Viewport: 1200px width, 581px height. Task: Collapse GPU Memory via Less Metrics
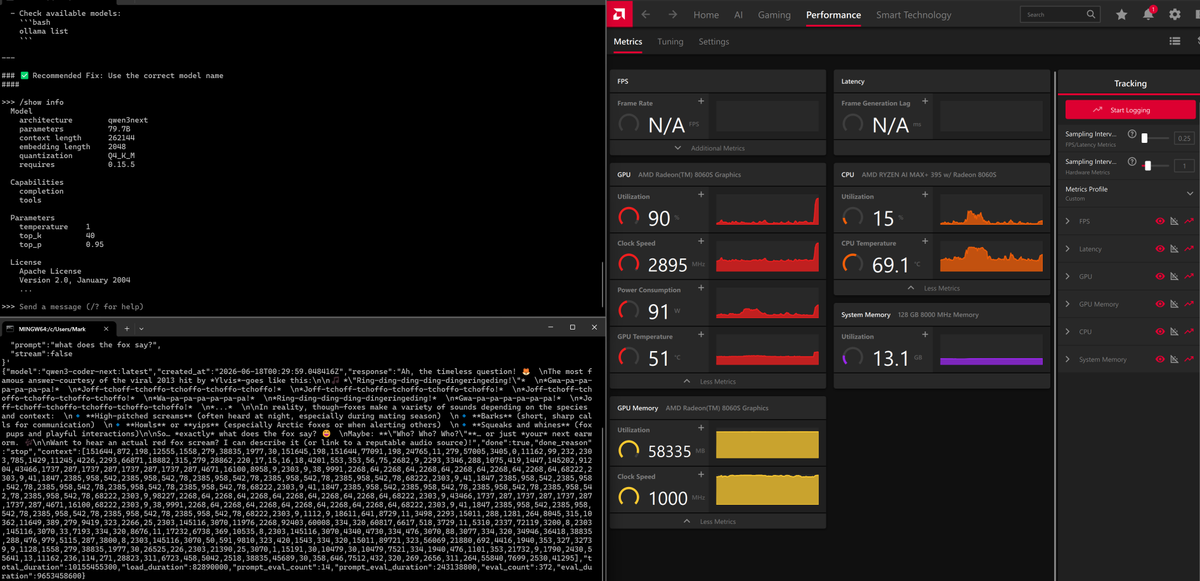[719, 522]
